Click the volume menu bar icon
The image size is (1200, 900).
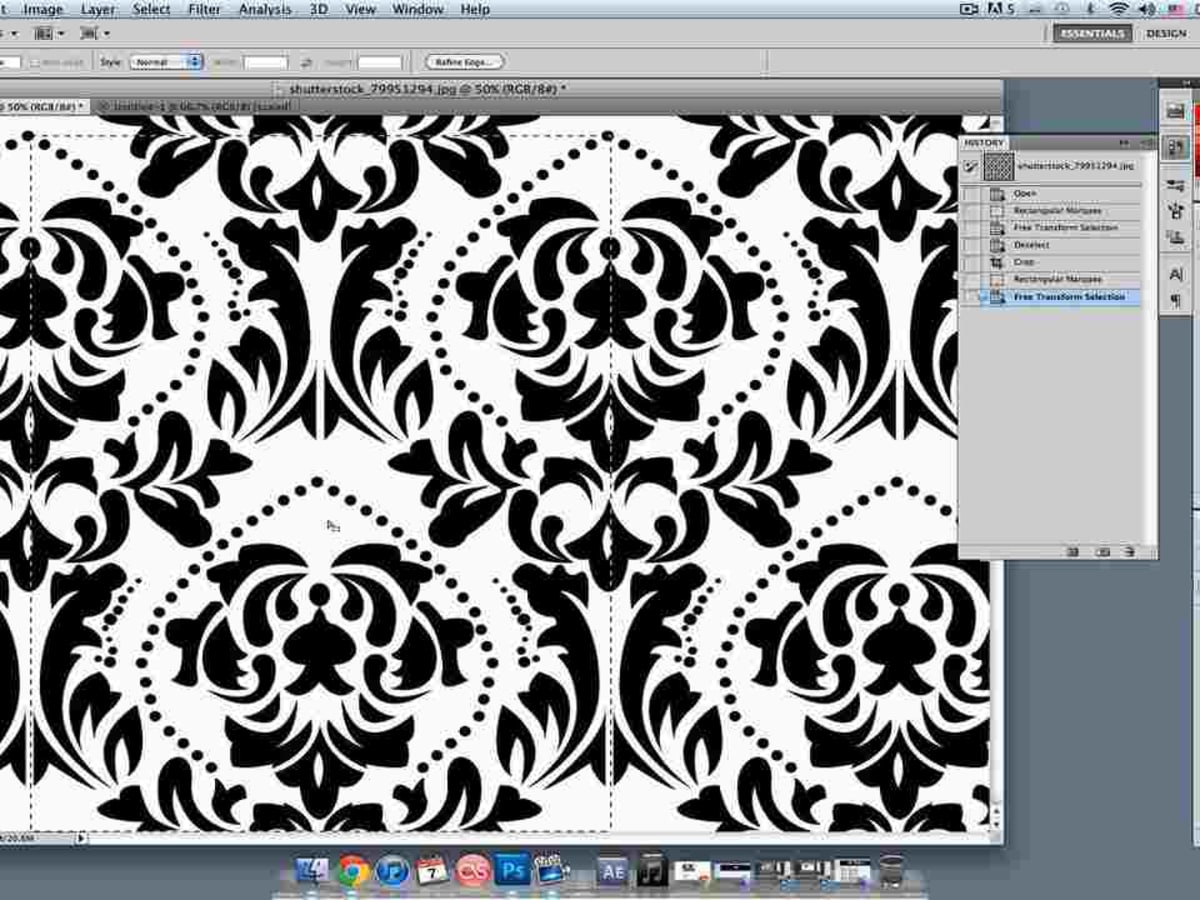(1148, 10)
